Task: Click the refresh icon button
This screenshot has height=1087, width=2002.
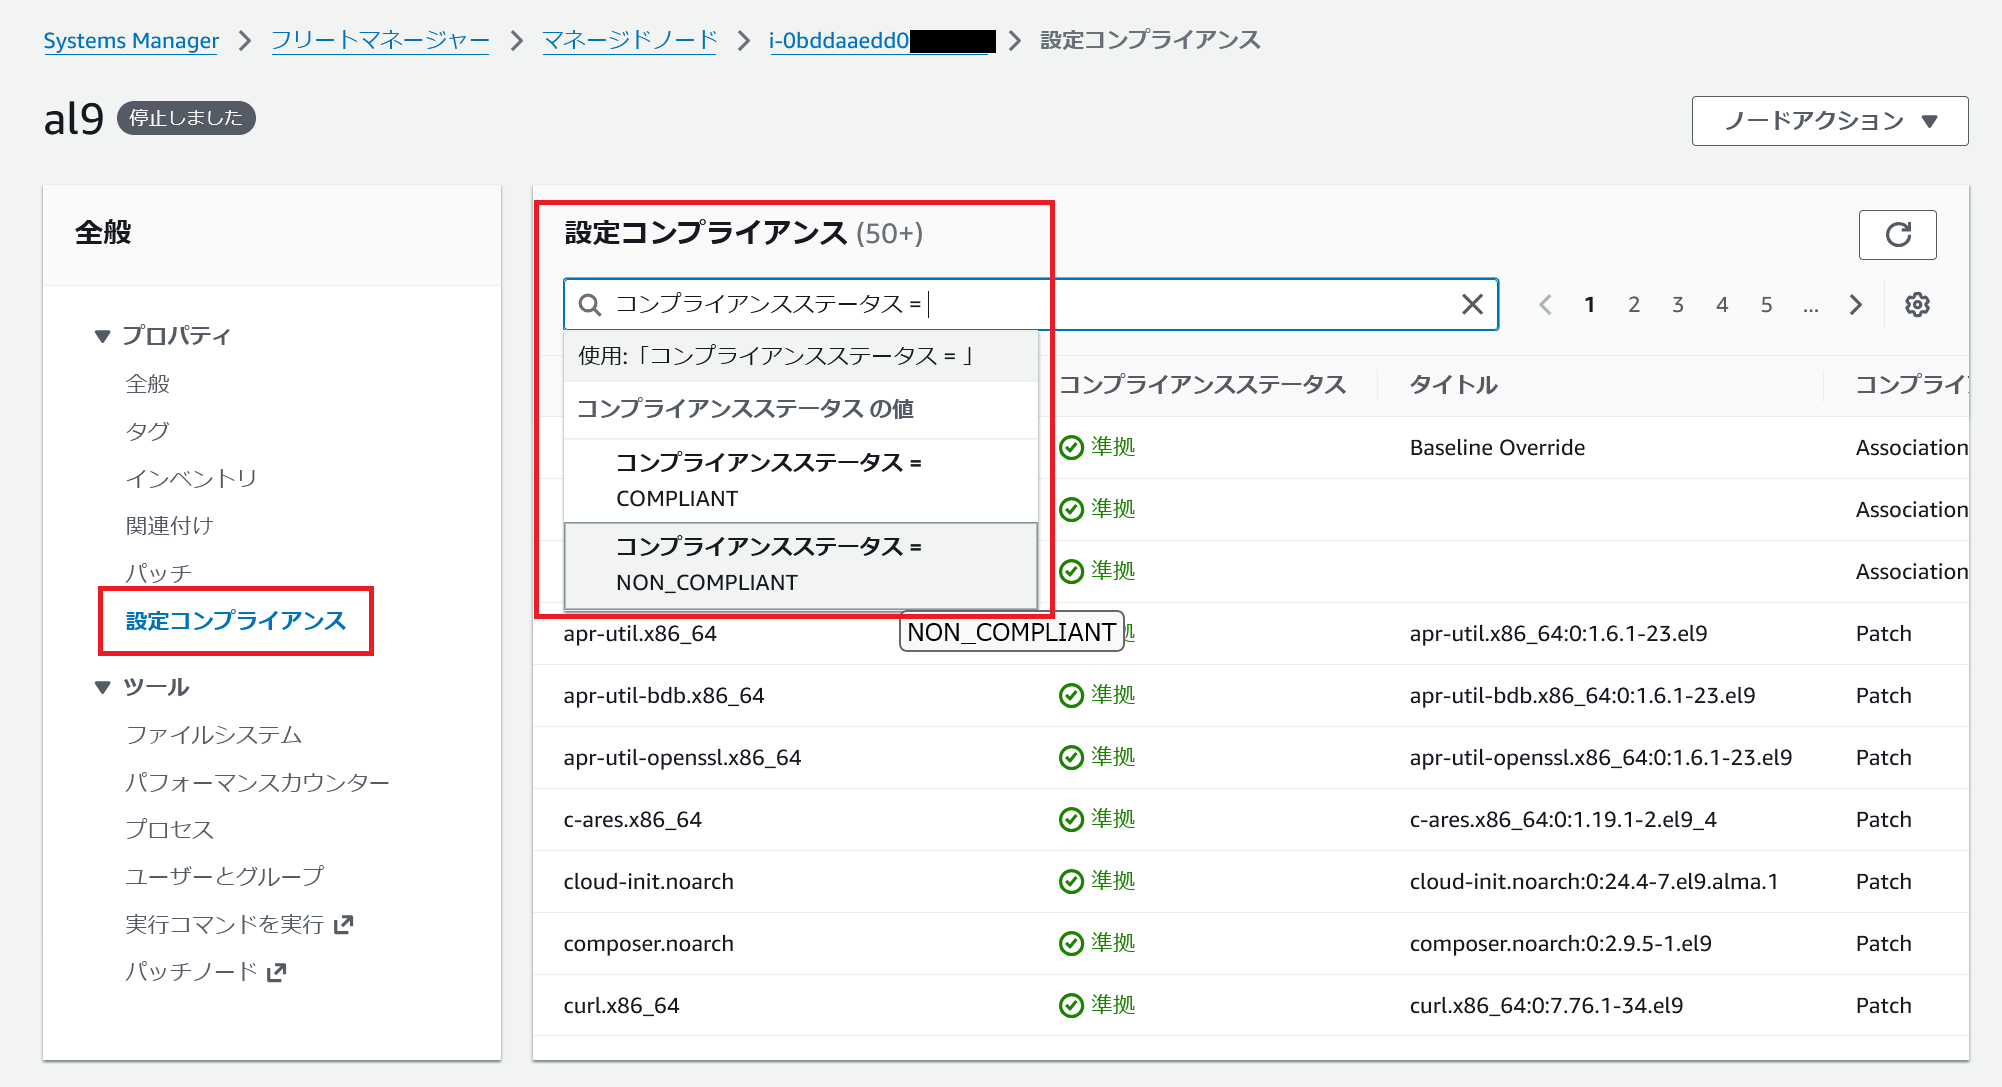Action: pyautogui.click(x=1897, y=235)
